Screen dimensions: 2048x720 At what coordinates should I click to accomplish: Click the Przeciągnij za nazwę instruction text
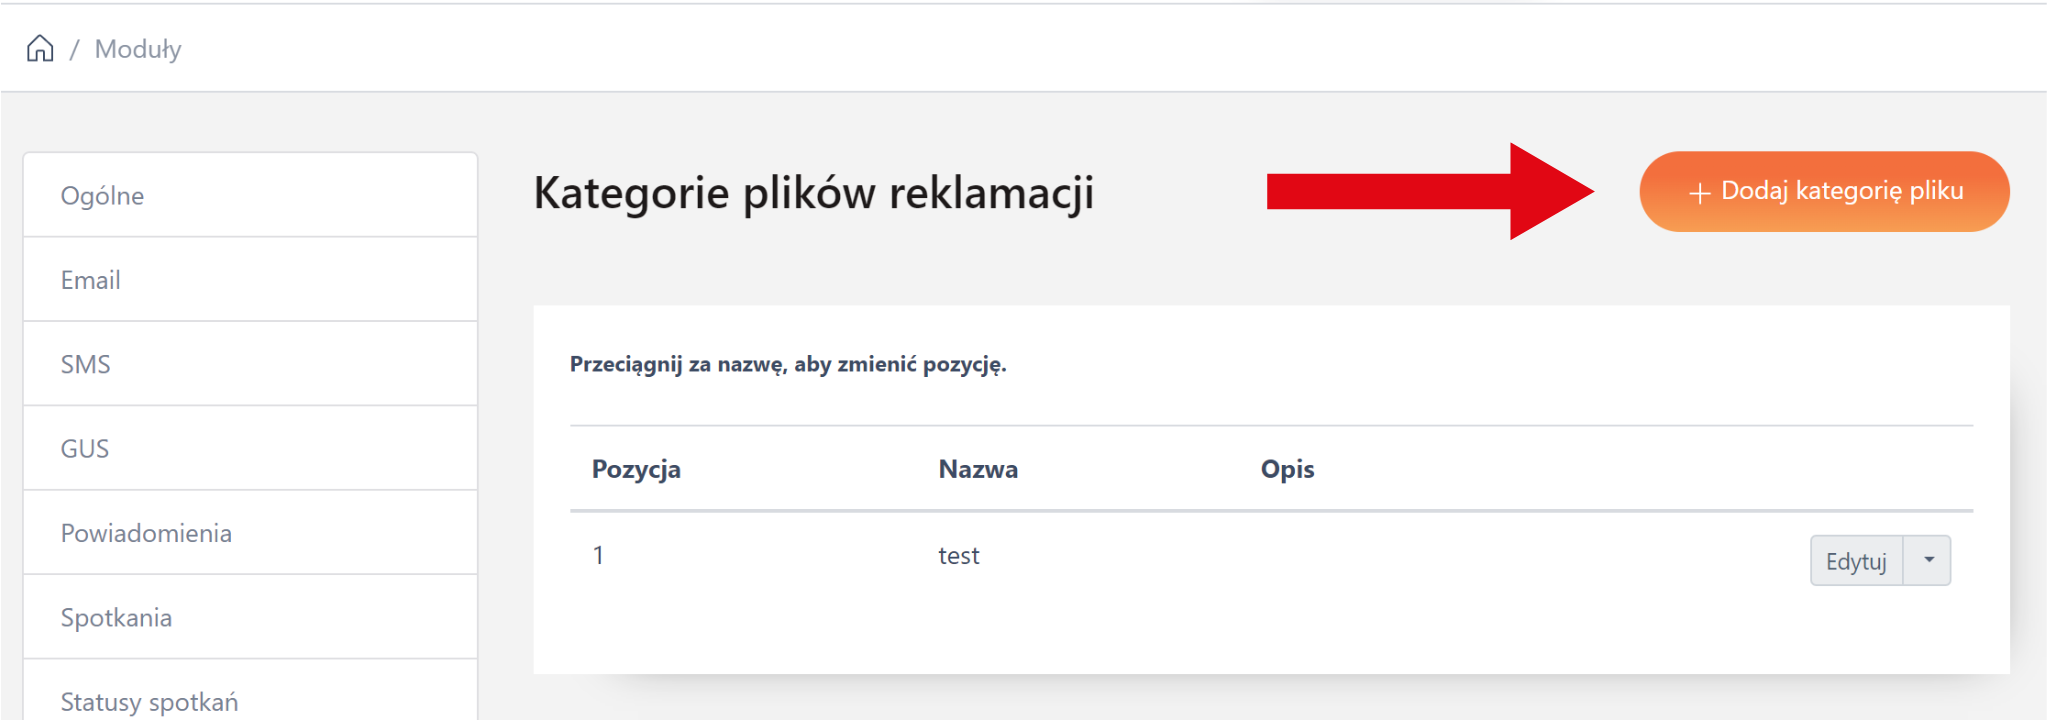(788, 364)
